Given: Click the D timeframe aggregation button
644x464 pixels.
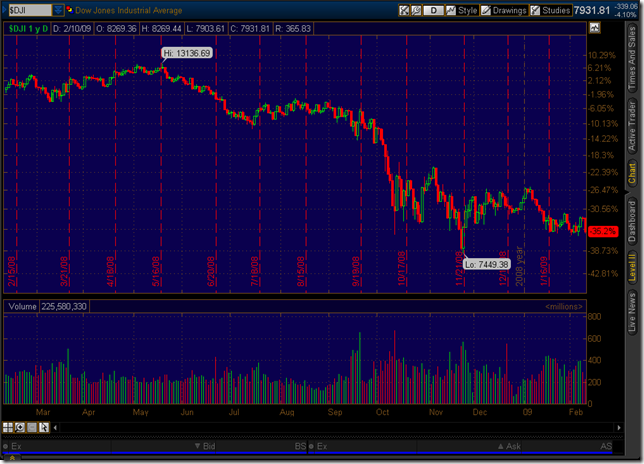Looking at the screenshot, I should (433, 10).
